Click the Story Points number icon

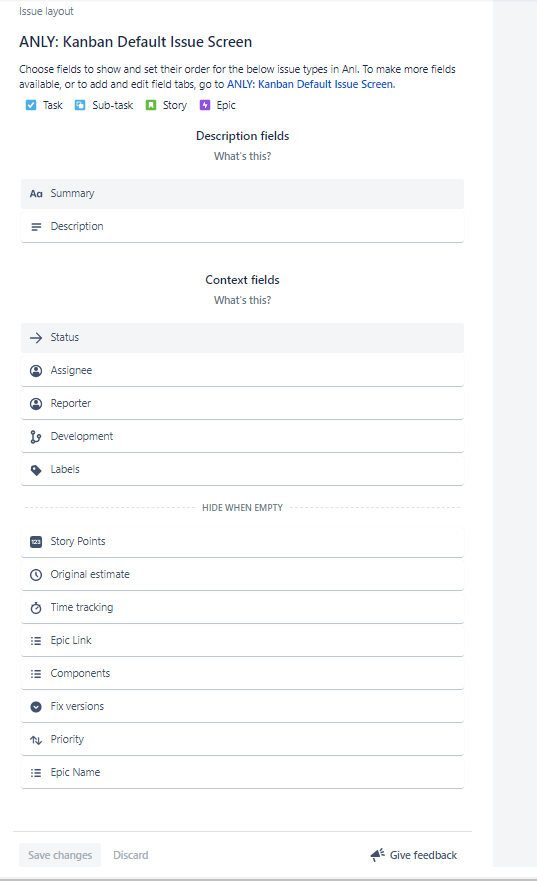[x=36, y=542]
